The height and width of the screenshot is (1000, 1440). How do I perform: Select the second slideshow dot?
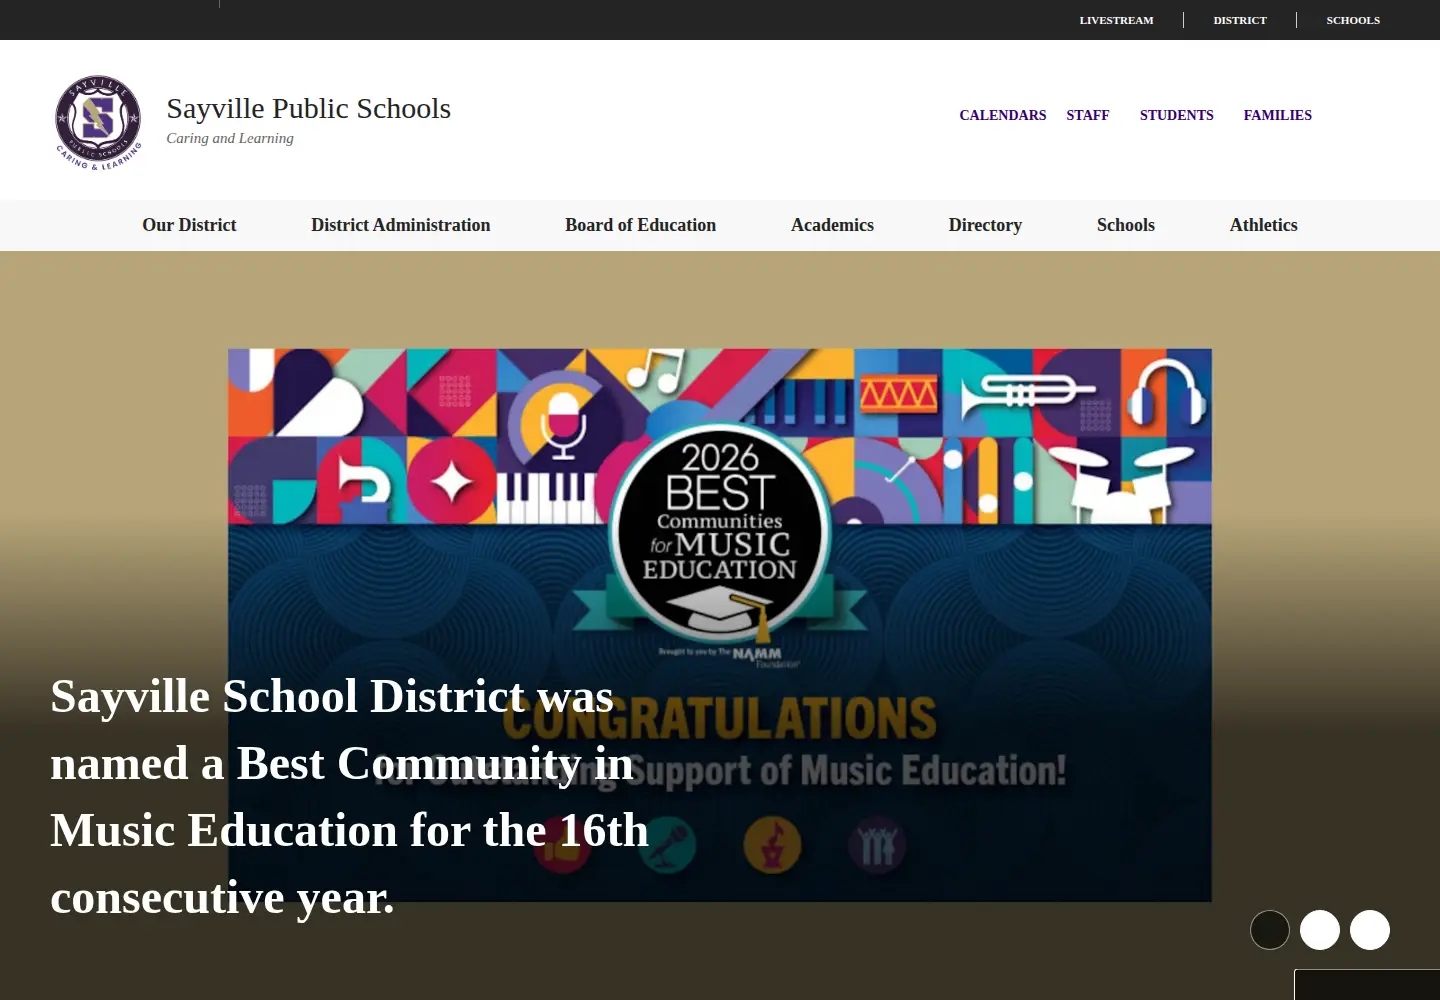pyautogui.click(x=1320, y=930)
